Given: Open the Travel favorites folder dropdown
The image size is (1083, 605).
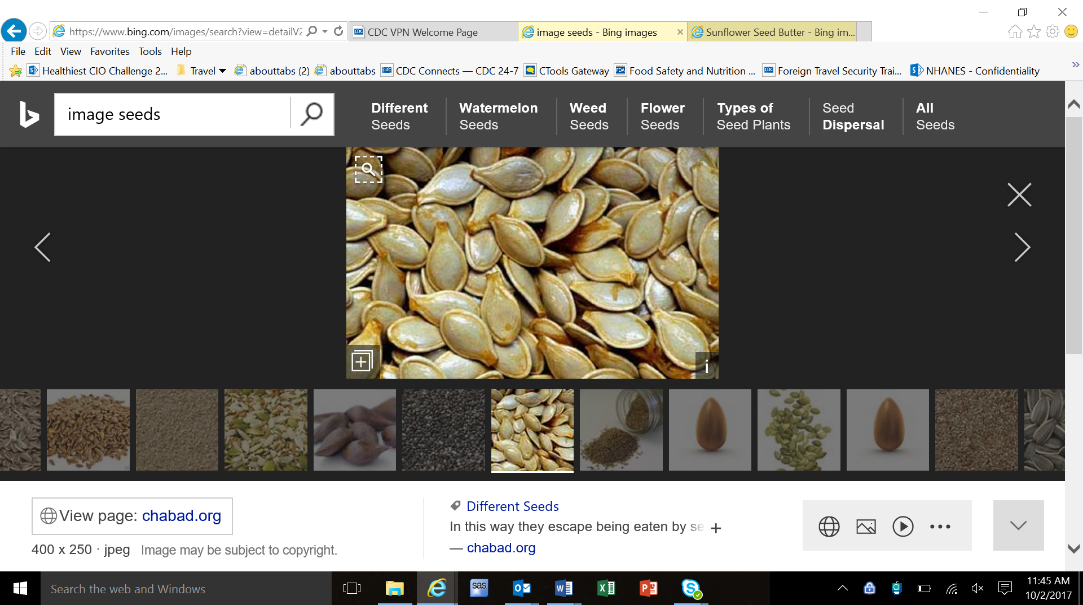Looking at the screenshot, I should (222, 71).
